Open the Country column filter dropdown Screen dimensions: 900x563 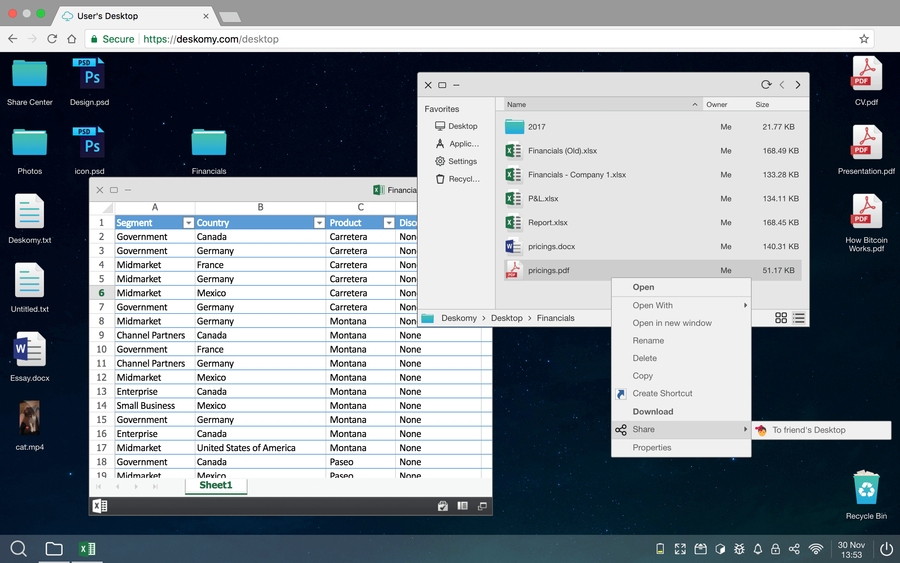click(x=319, y=223)
